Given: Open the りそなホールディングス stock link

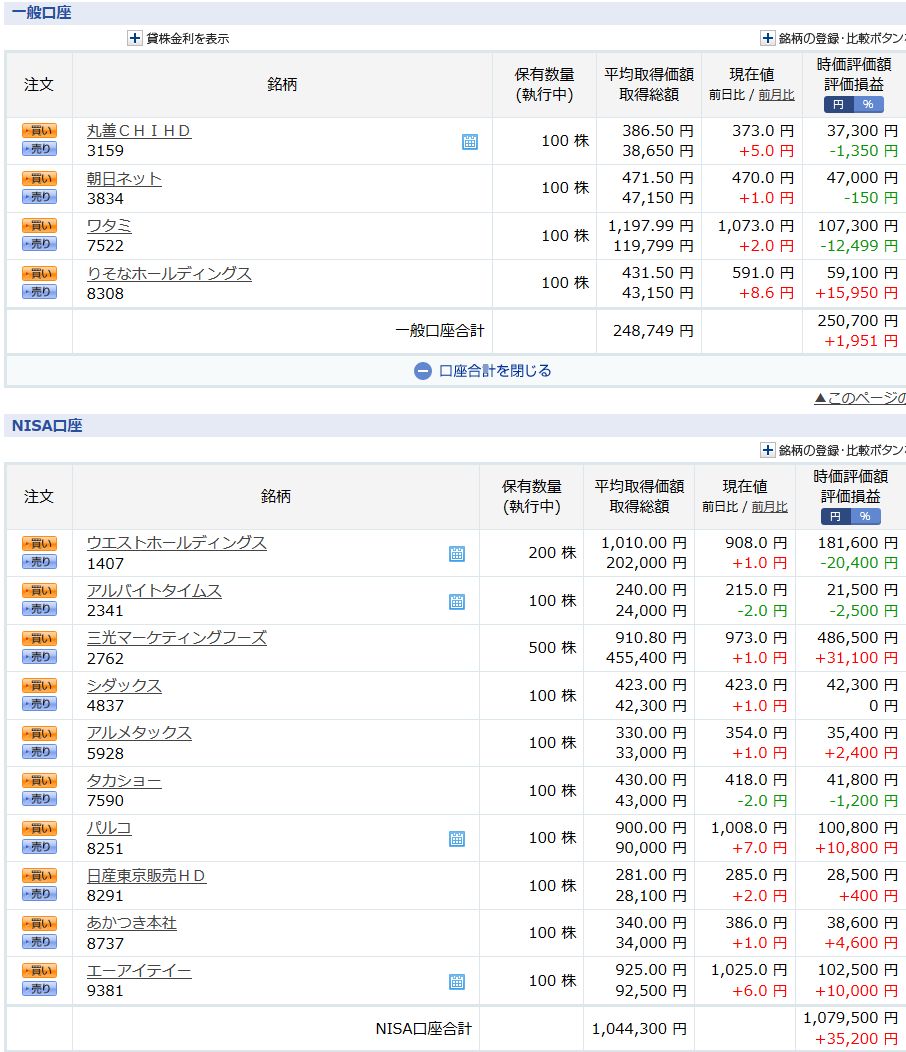Looking at the screenshot, I should coord(169,274).
